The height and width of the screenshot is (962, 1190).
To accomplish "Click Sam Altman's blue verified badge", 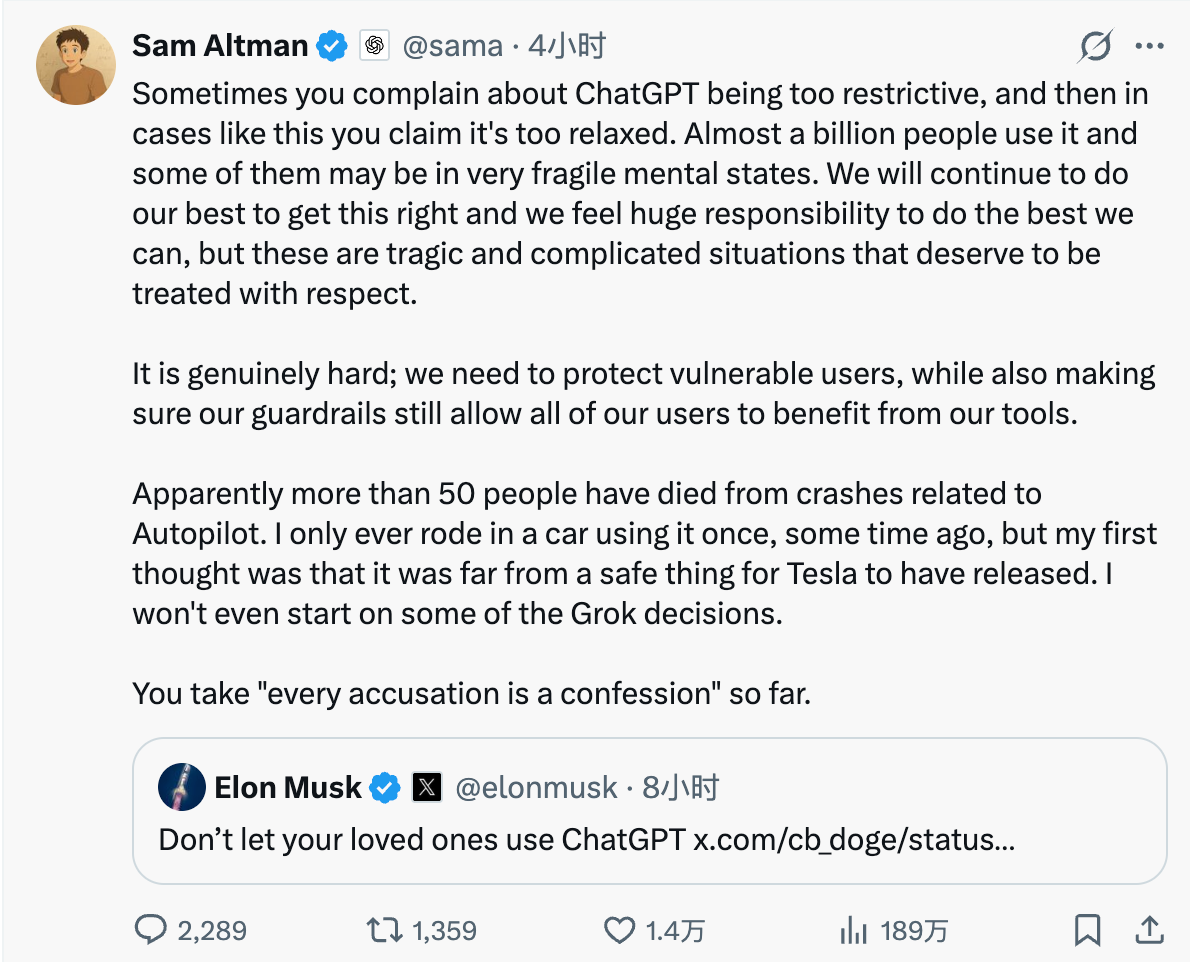I will point(332,46).
